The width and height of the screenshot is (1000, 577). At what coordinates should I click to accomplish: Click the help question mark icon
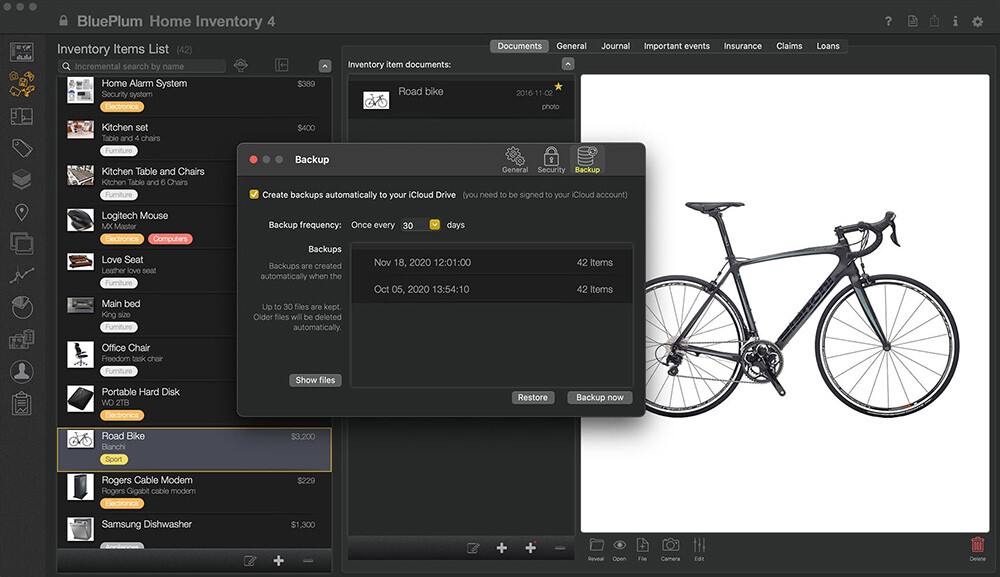click(888, 21)
